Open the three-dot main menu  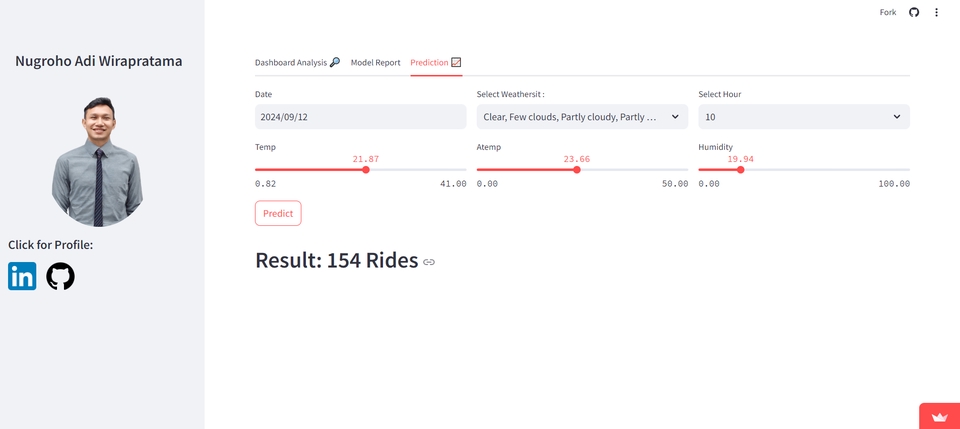click(x=937, y=12)
